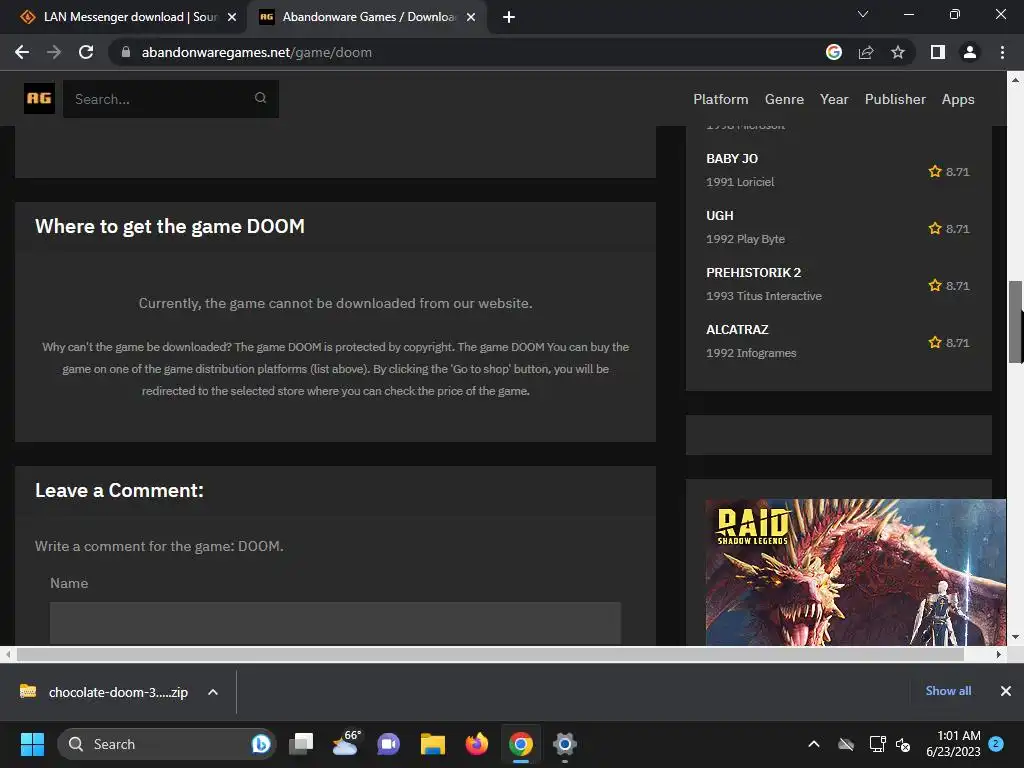This screenshot has height=768, width=1024.
Task: Open browser side panel
Action: tap(938, 52)
